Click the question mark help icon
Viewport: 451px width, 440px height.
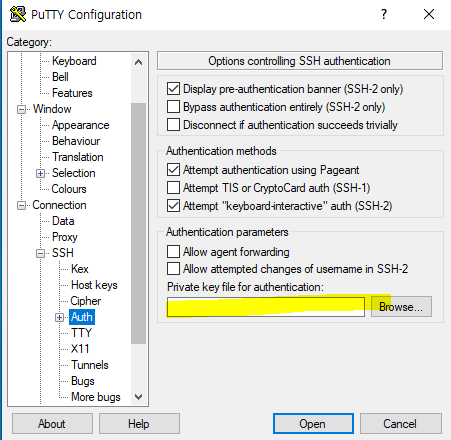(x=384, y=14)
